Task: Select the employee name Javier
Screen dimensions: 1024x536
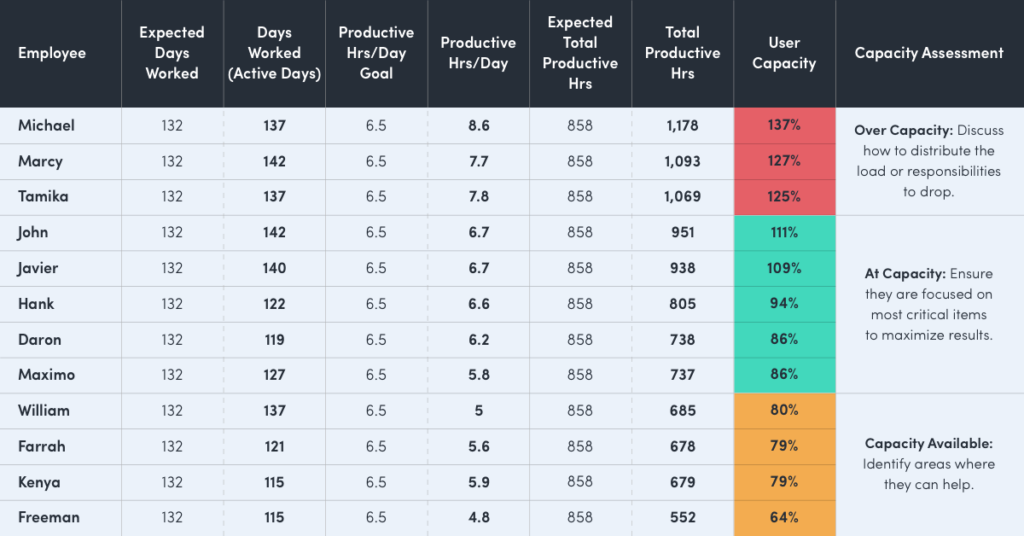Action: coord(38,268)
